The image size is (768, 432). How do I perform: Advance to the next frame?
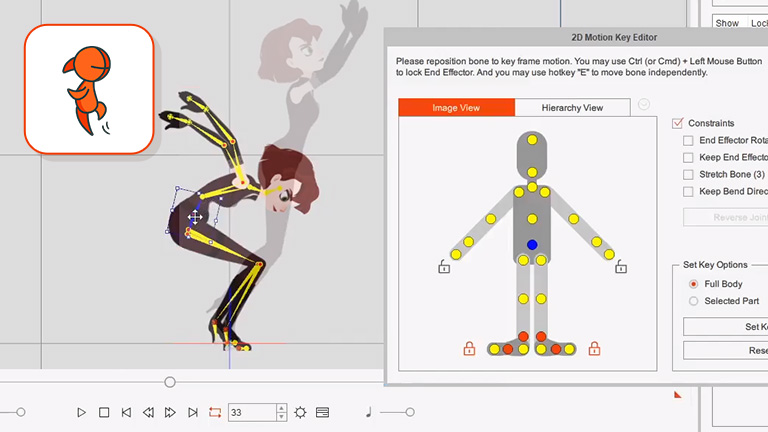(170, 412)
